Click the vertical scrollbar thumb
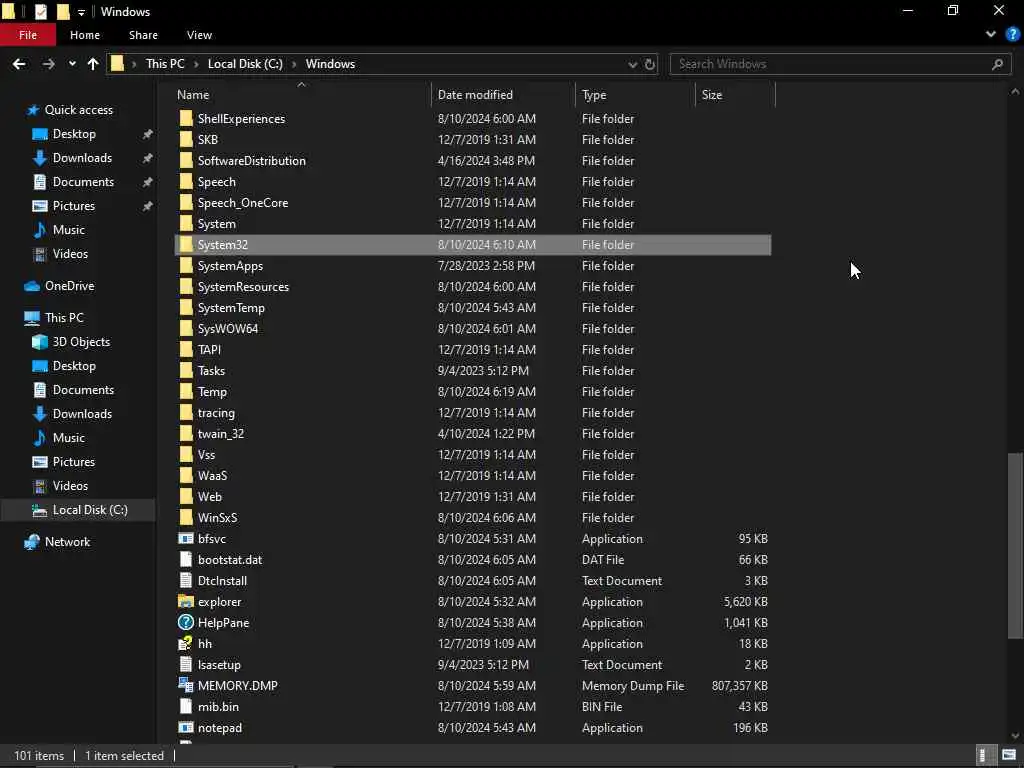 [1015, 545]
